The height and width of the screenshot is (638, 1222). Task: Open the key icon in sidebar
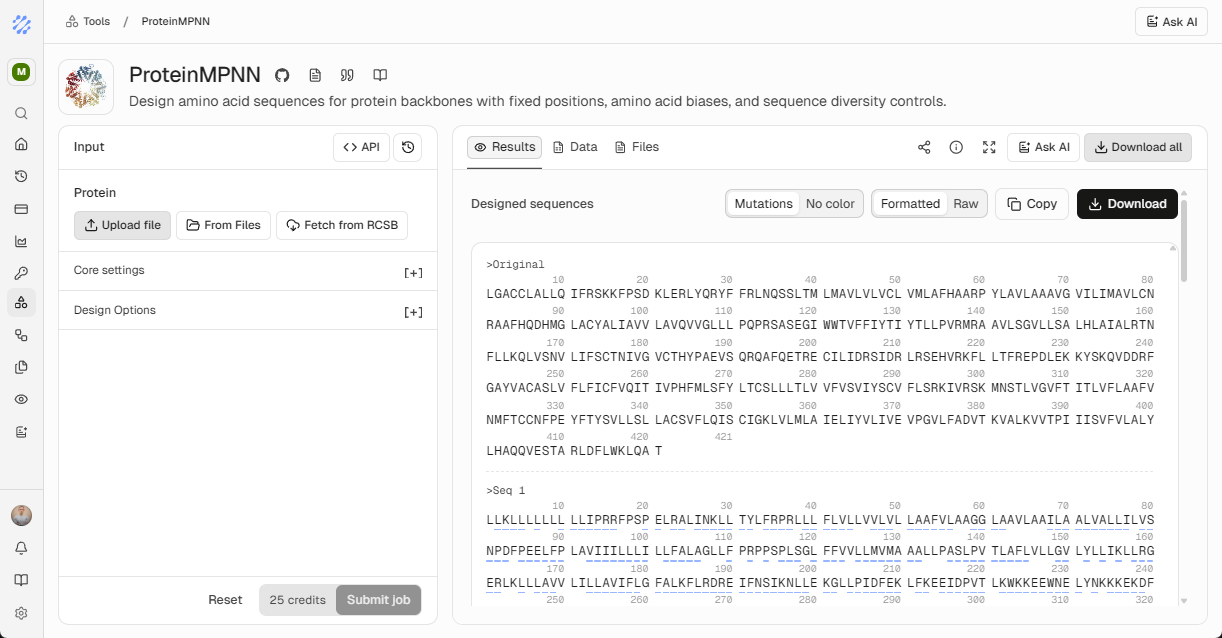tap(21, 273)
